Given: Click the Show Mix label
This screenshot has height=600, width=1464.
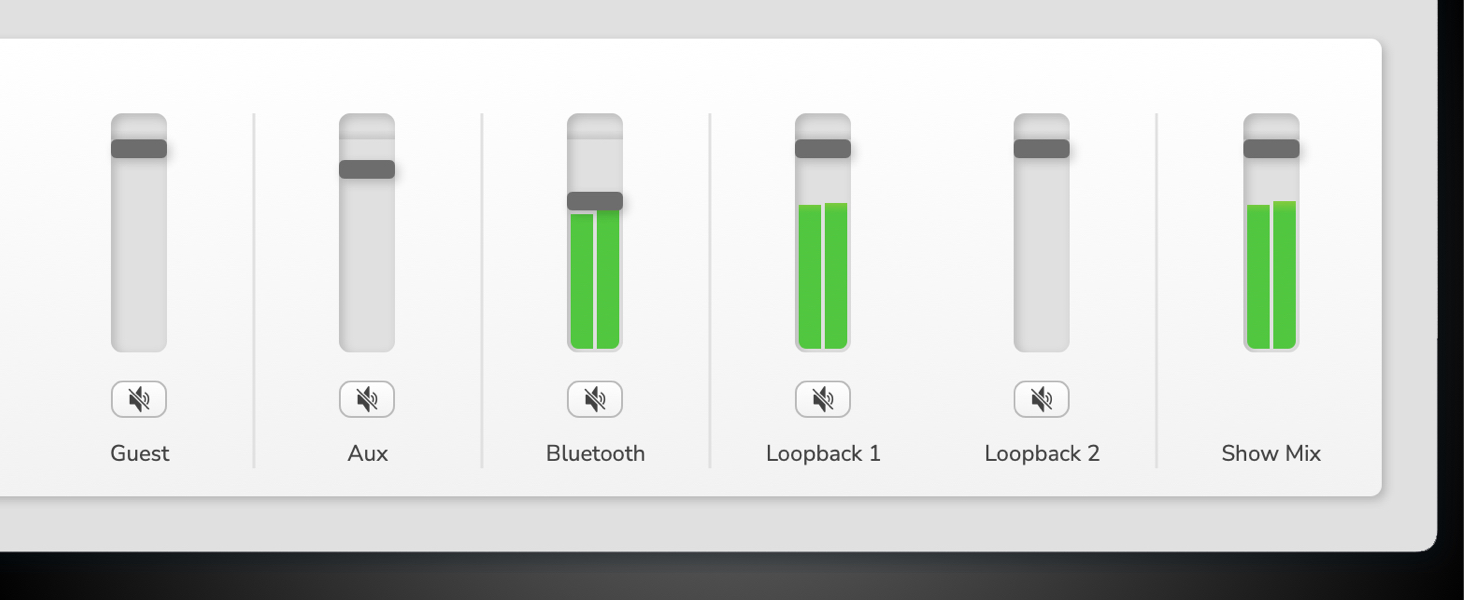Looking at the screenshot, I should pyautogui.click(x=1271, y=454).
